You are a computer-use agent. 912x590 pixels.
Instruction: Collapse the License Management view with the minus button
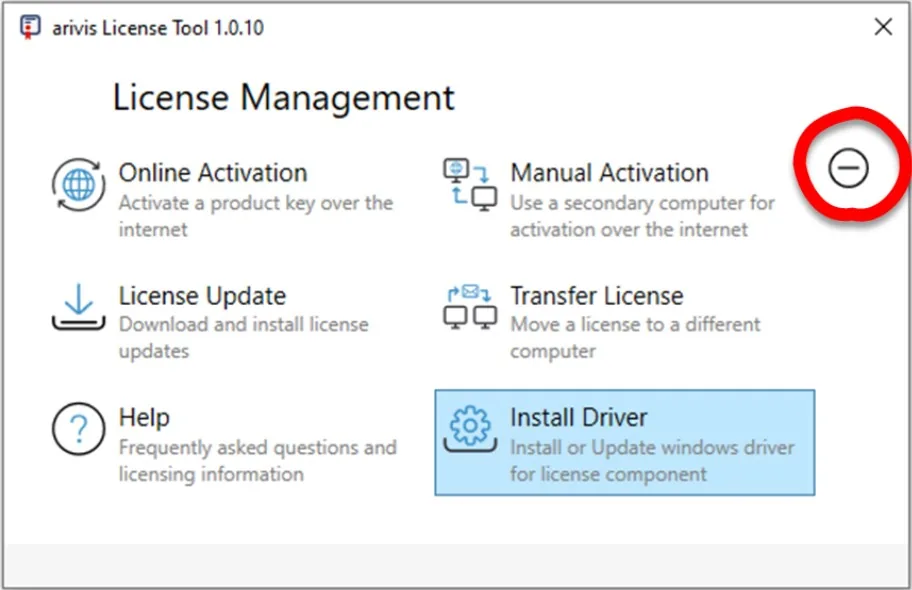[849, 167]
